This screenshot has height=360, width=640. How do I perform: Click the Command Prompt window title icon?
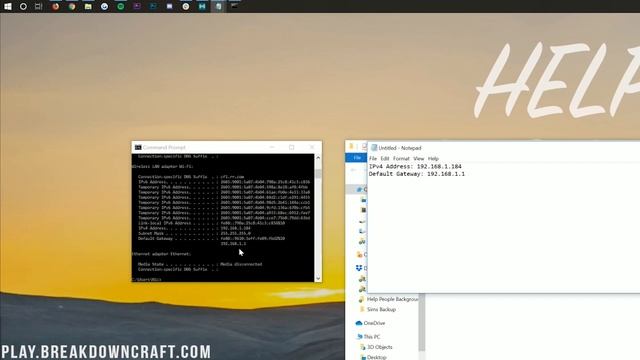pyautogui.click(x=138, y=147)
